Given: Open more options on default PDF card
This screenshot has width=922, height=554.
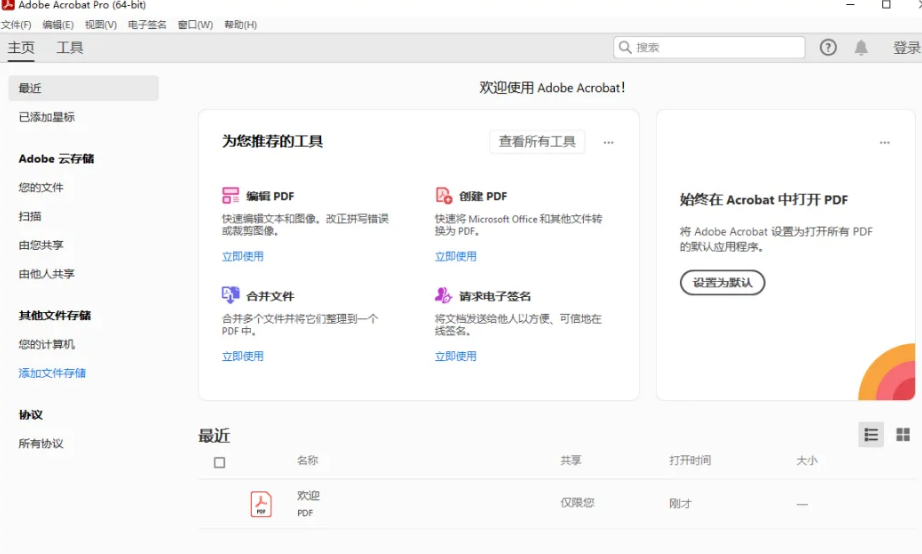Looking at the screenshot, I should (884, 142).
